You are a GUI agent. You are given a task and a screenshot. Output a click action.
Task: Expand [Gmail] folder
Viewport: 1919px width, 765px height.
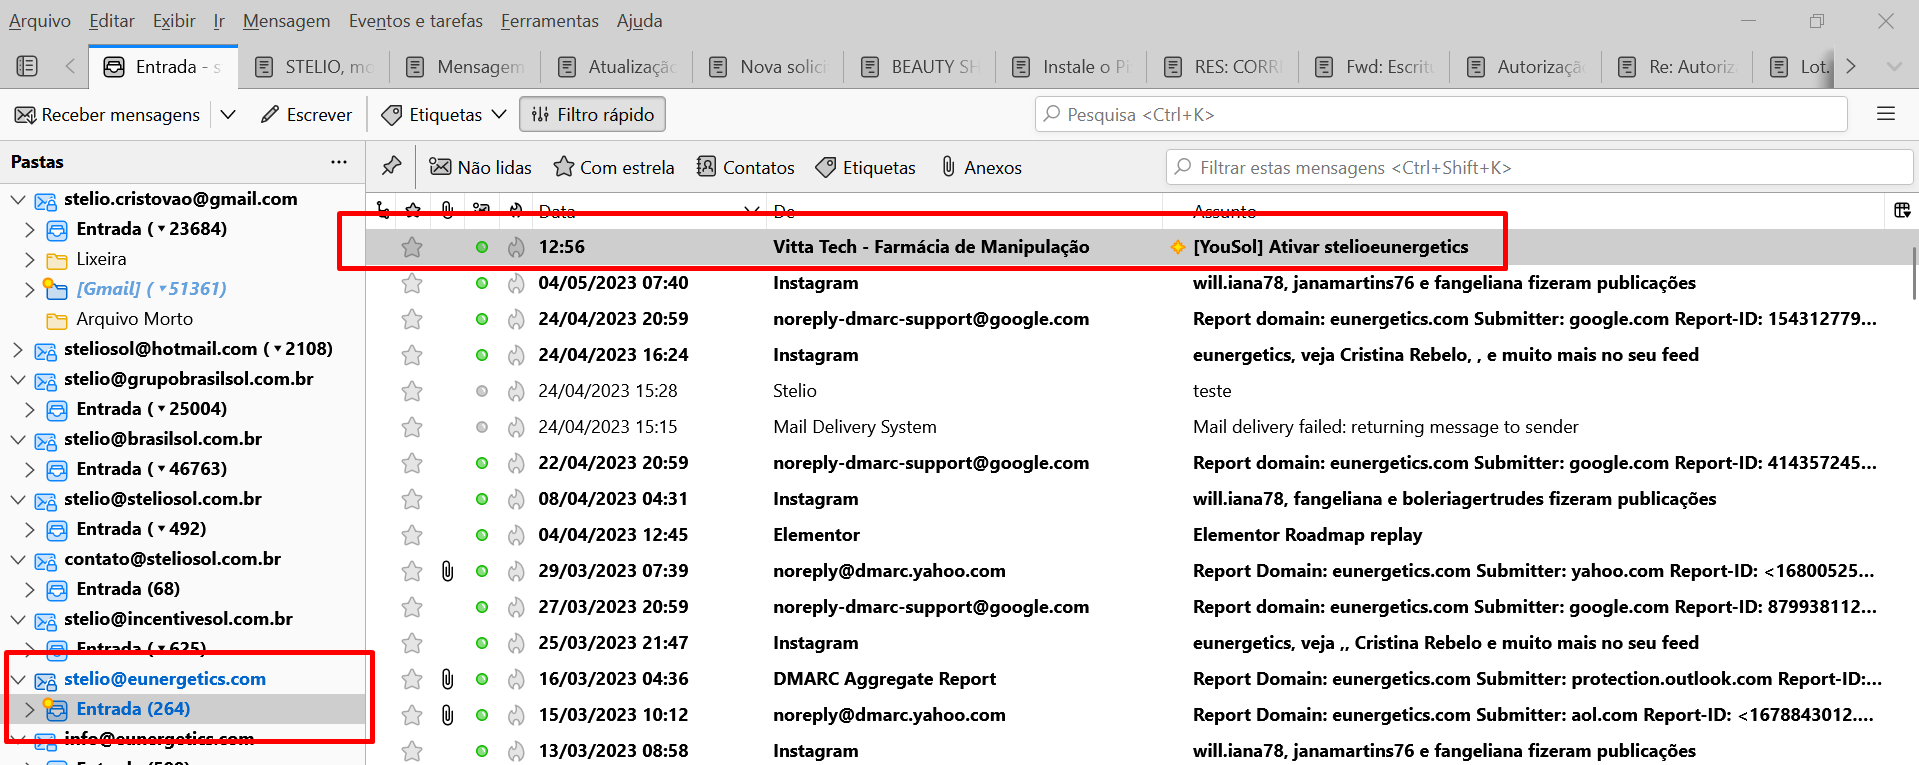pyautogui.click(x=30, y=289)
